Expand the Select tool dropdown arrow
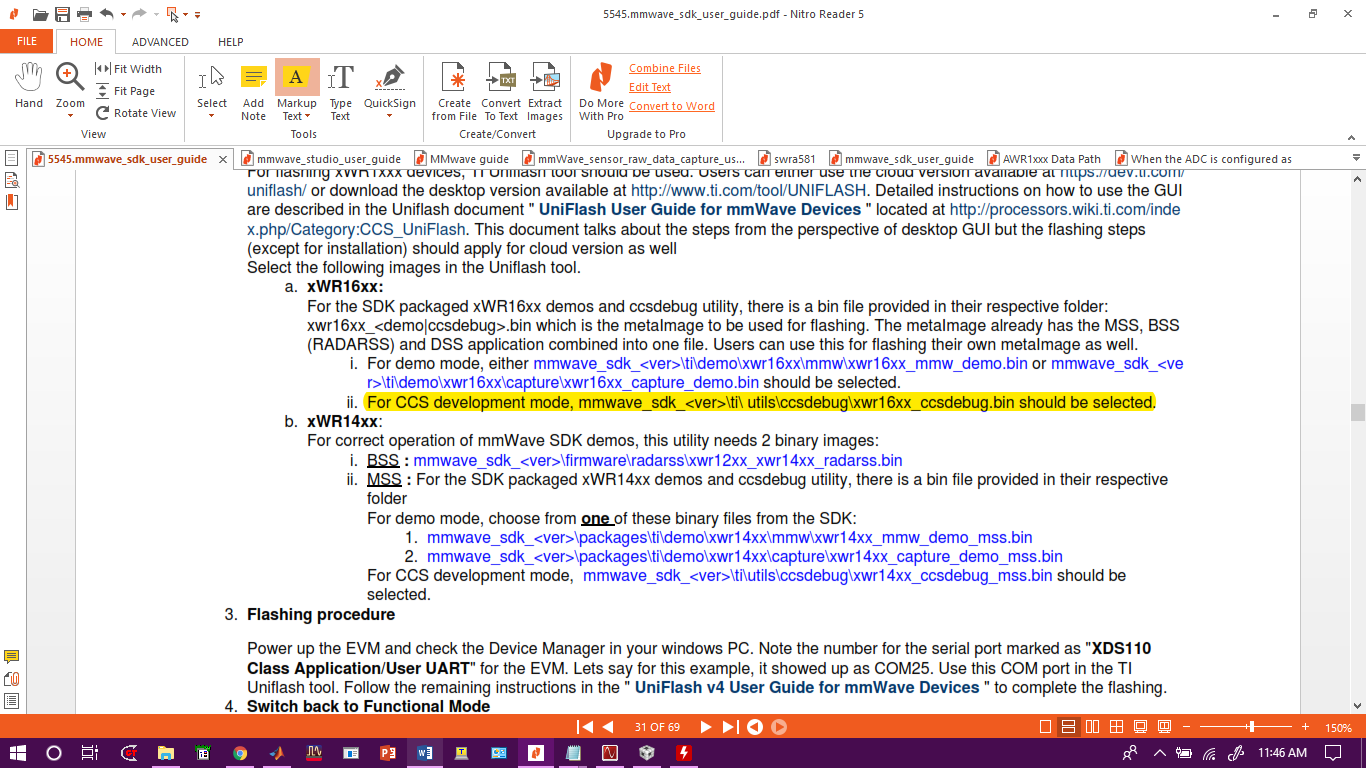1366x768 pixels. point(211,116)
